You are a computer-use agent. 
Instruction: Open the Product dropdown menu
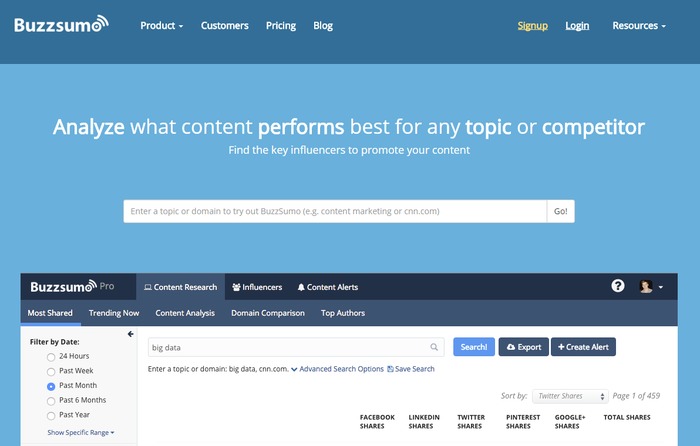[162, 25]
